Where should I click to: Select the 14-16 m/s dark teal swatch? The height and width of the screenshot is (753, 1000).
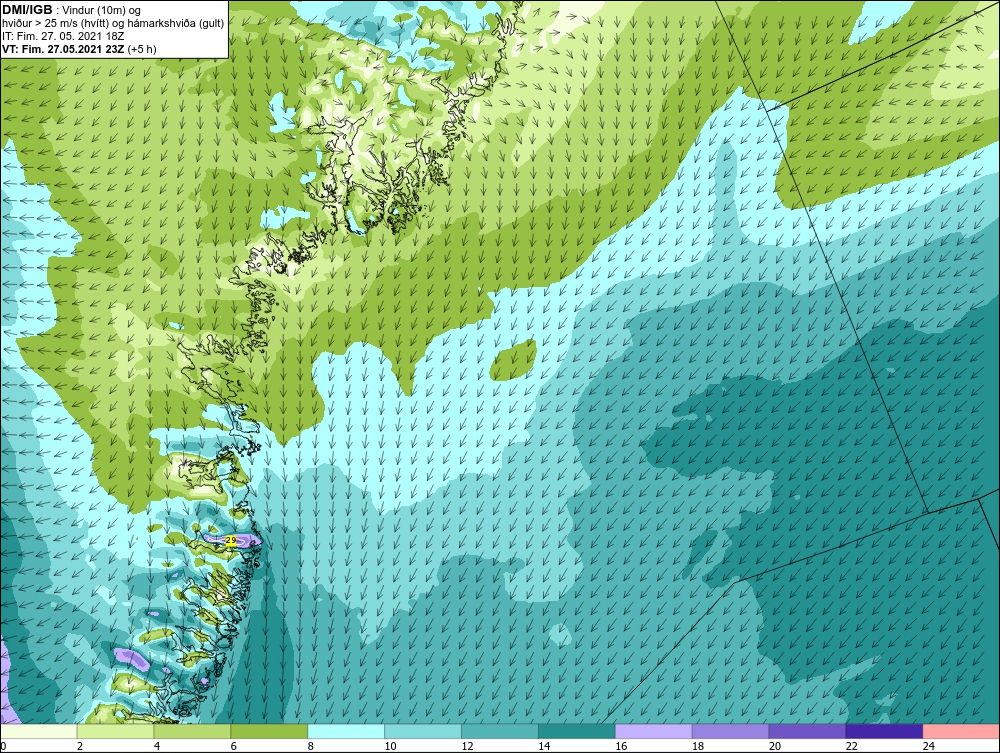click(577, 731)
